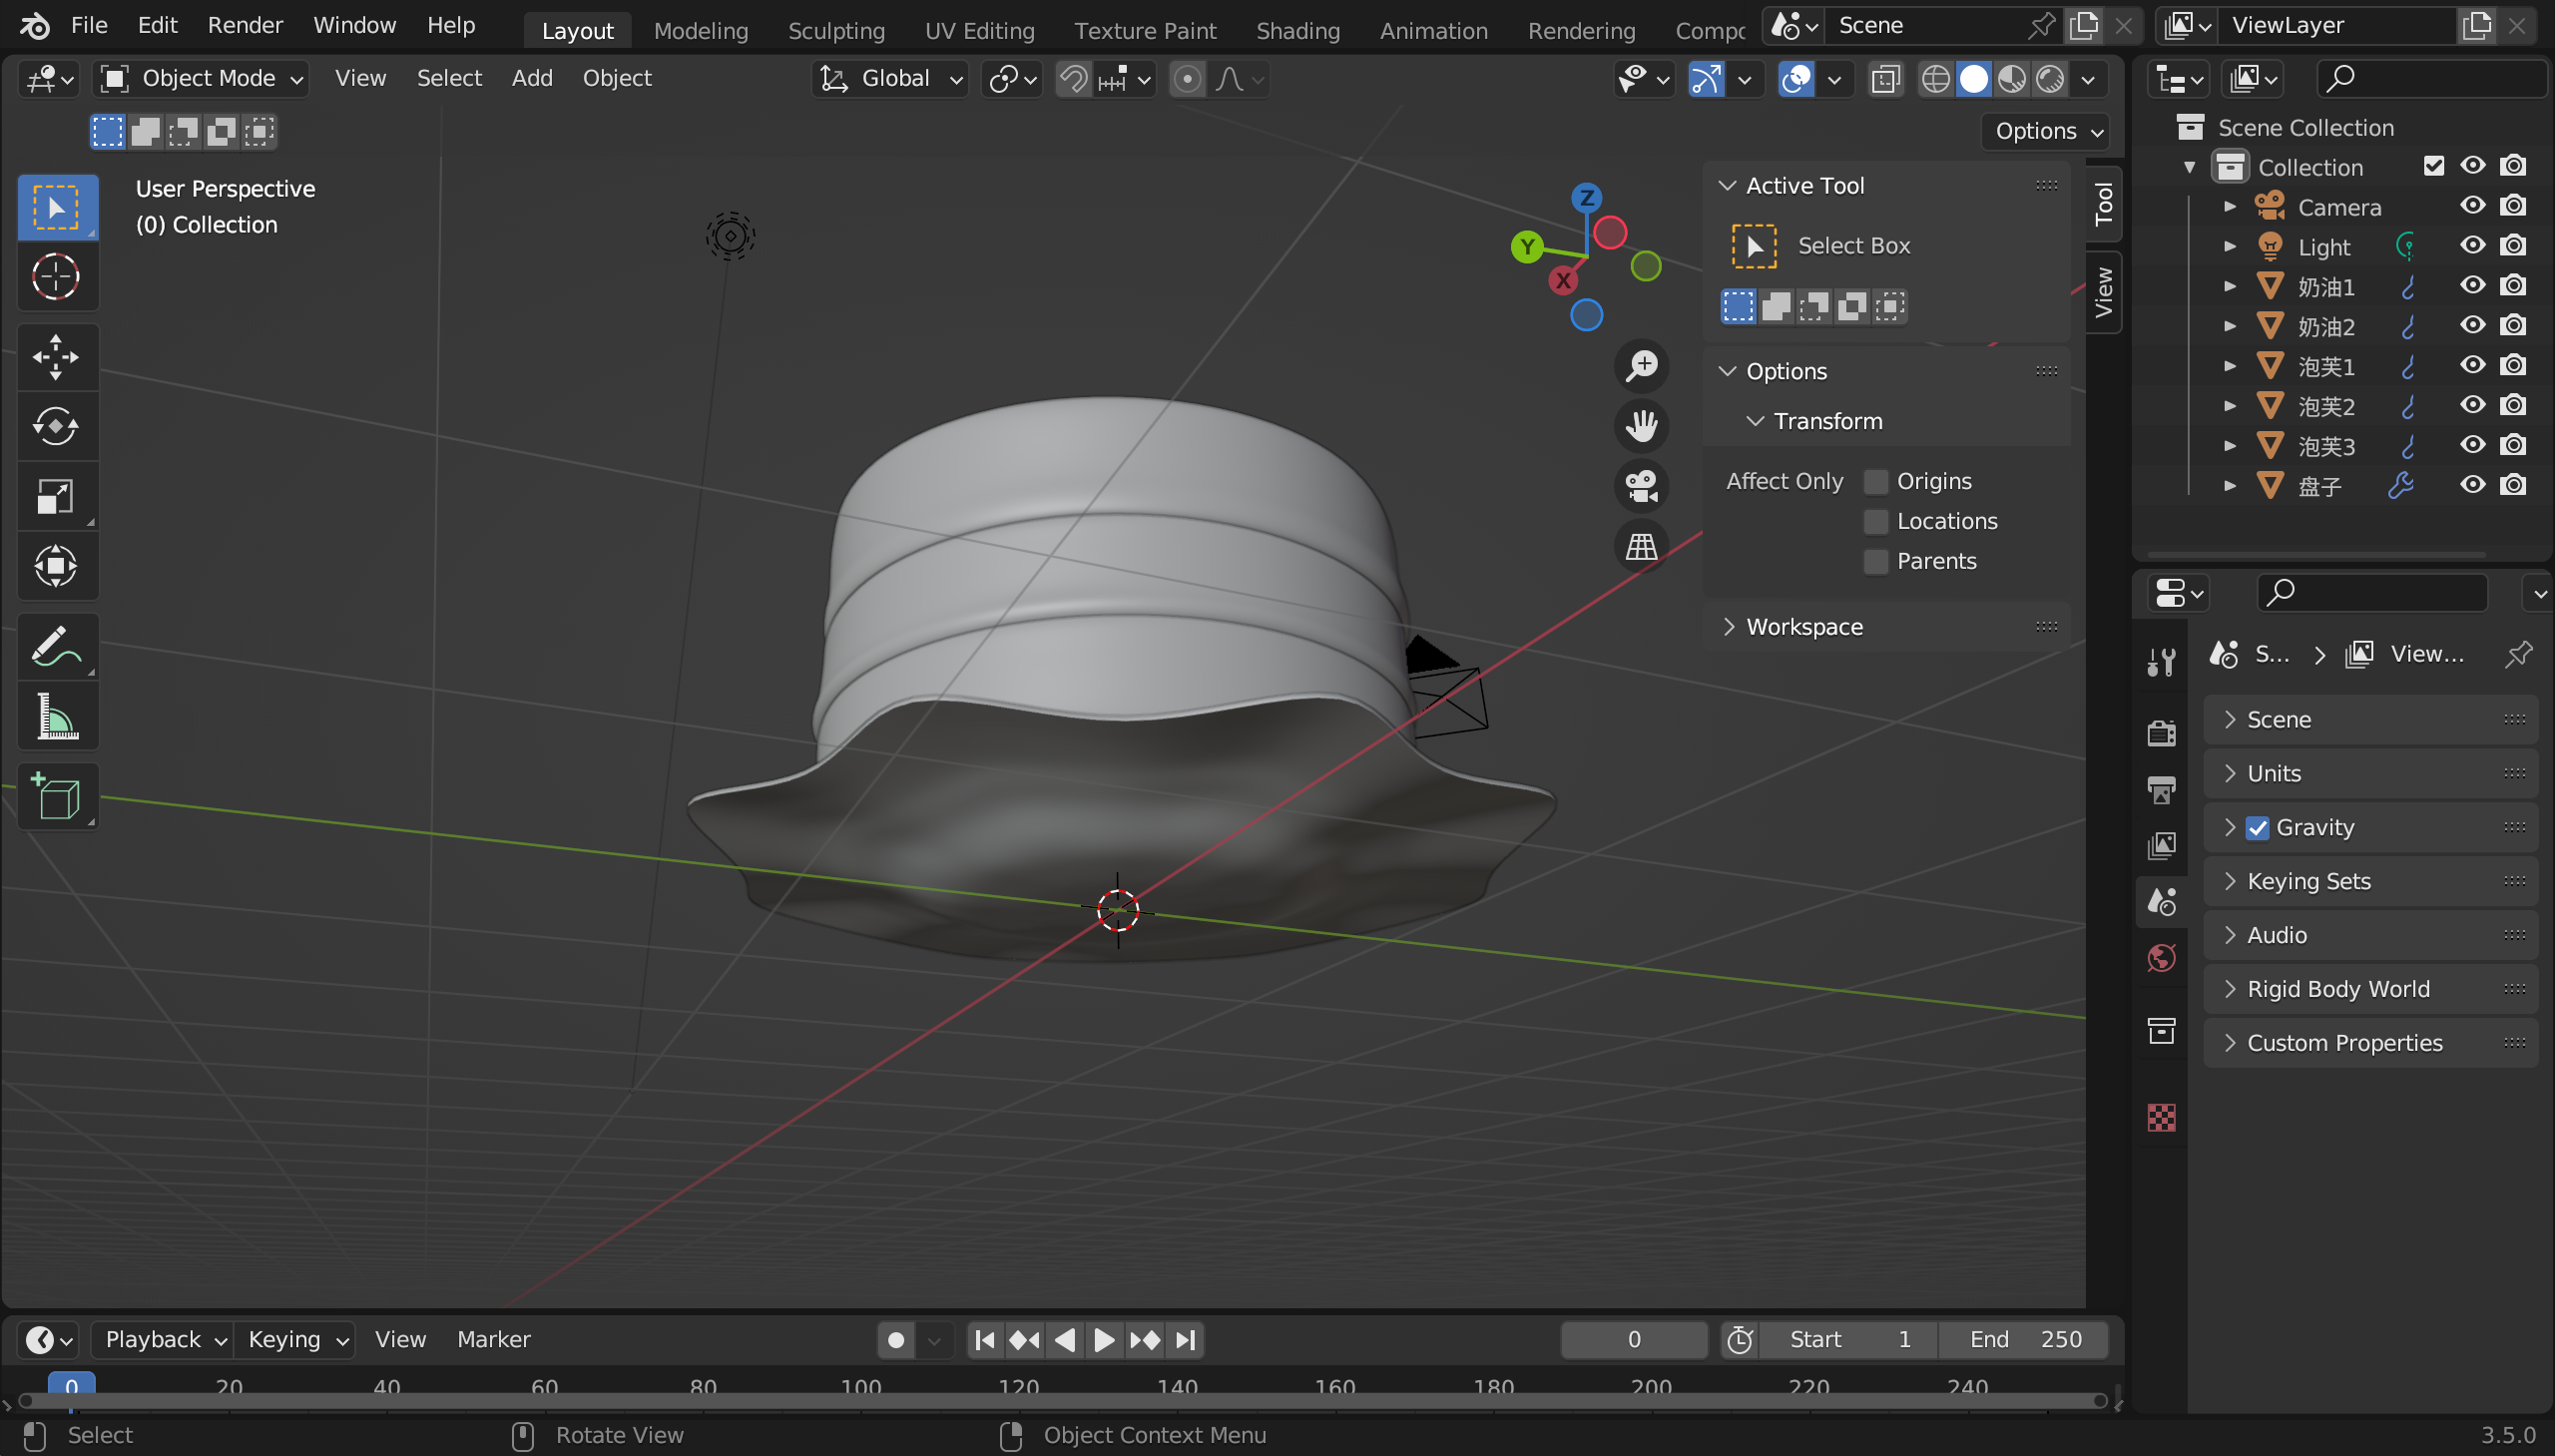This screenshot has width=2555, height=1456.
Task: Play the animation forward
Action: [1103, 1340]
